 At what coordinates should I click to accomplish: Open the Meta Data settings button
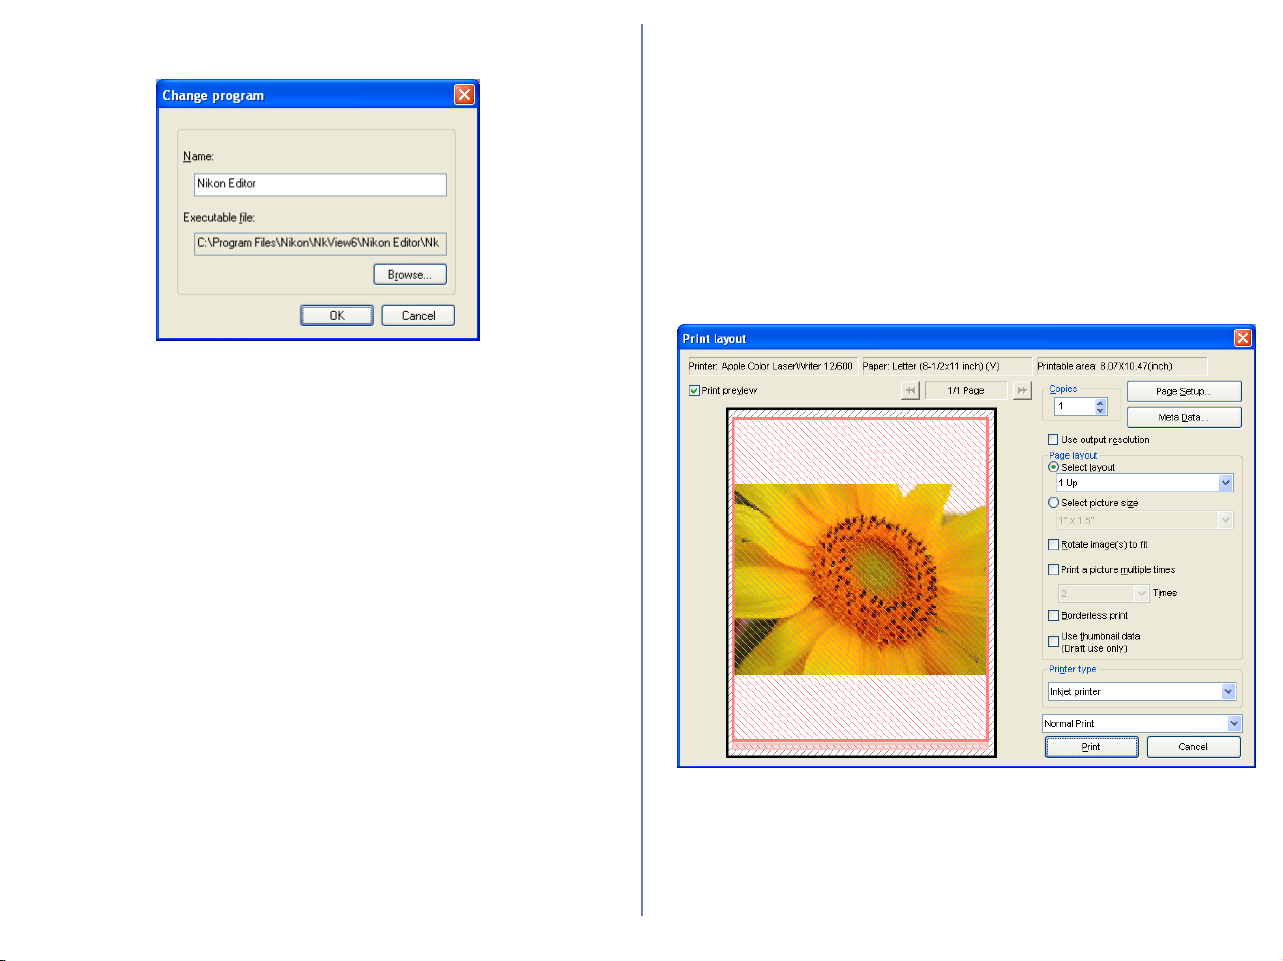[x=1184, y=417]
